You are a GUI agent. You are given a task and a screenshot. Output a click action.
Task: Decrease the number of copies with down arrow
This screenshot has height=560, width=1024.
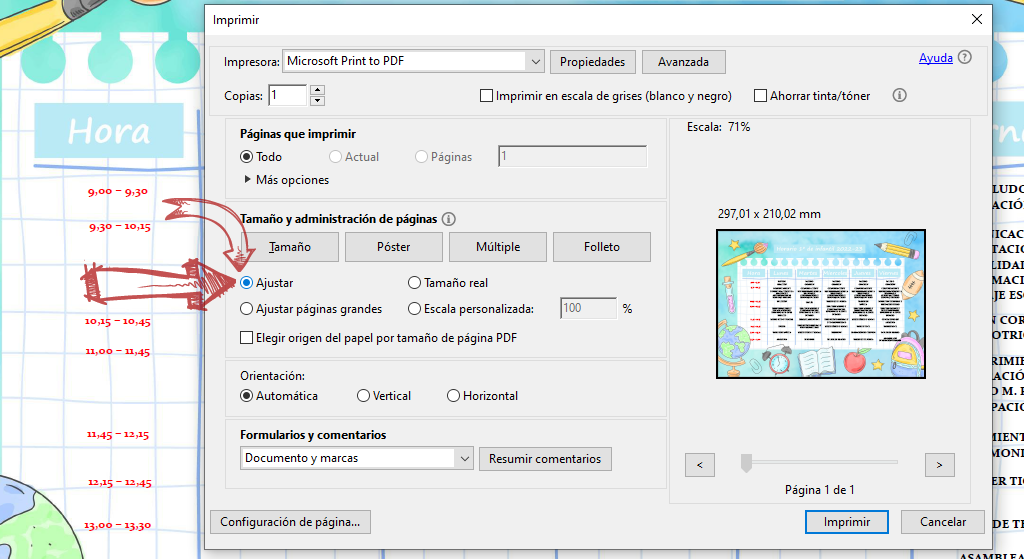pos(318,101)
